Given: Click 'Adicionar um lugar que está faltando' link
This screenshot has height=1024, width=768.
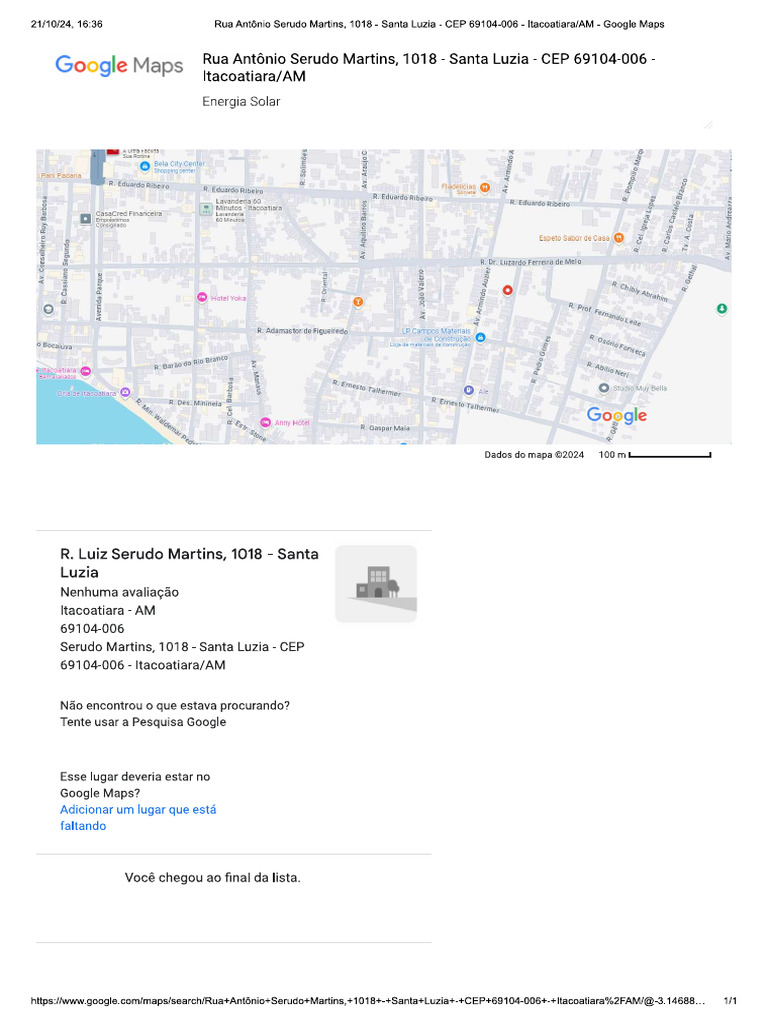Looking at the screenshot, I should (138, 818).
